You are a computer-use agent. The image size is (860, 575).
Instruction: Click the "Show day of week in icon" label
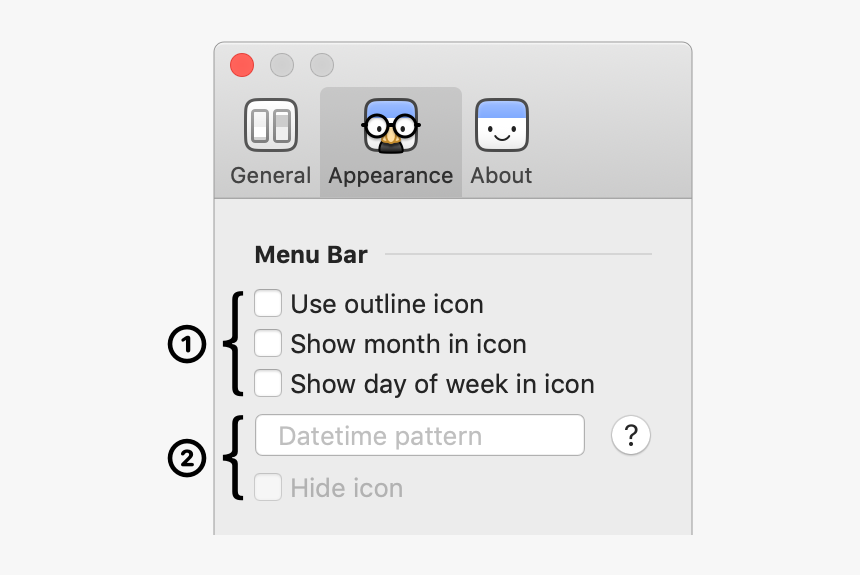pos(442,384)
